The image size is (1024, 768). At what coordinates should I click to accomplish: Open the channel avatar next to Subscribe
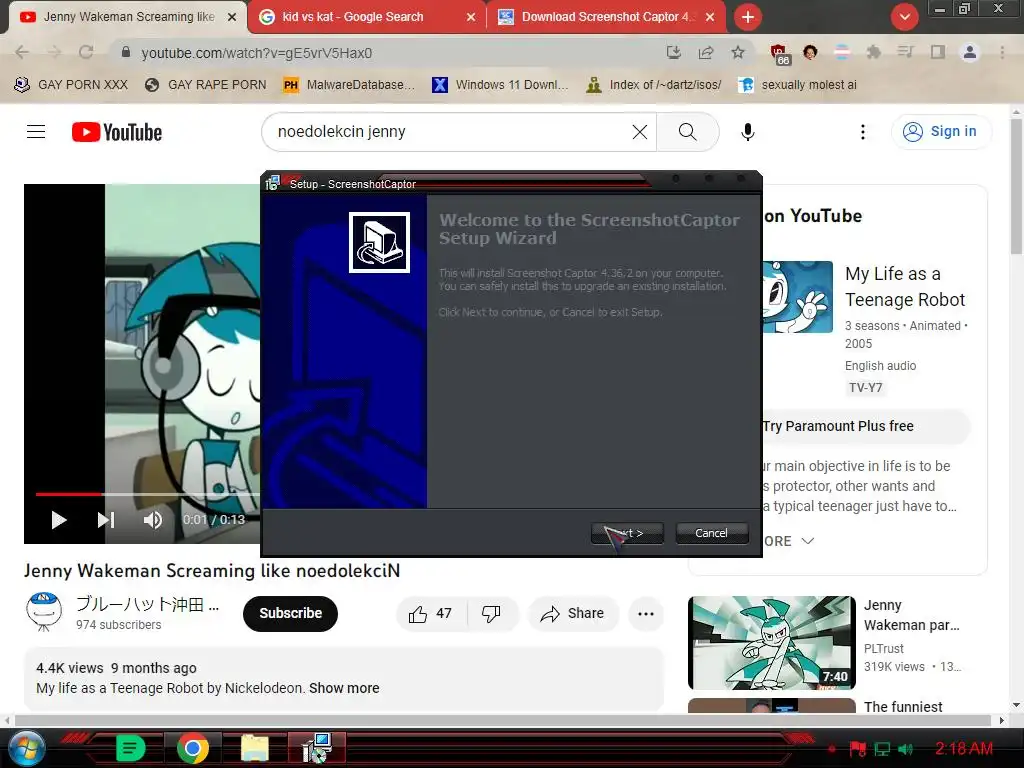point(44,612)
